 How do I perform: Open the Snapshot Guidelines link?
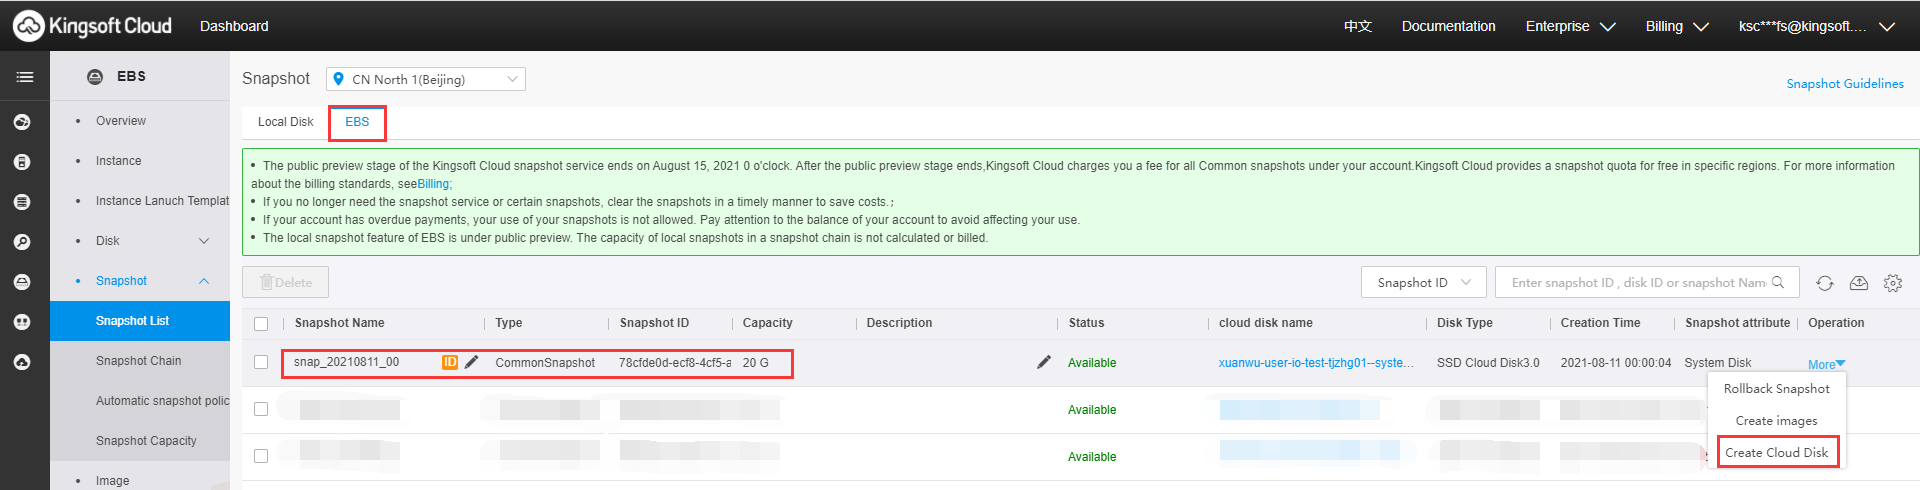1845,84
